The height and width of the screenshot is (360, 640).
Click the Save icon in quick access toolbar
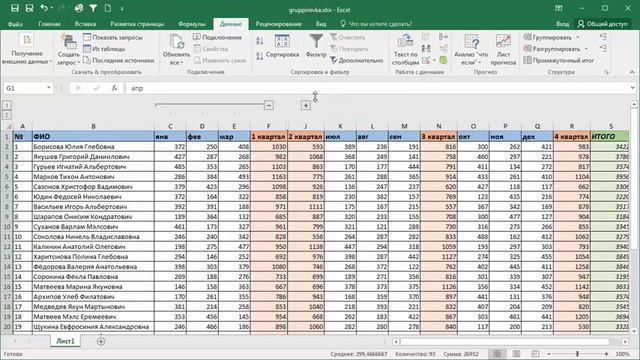pyautogui.click(x=15, y=8)
